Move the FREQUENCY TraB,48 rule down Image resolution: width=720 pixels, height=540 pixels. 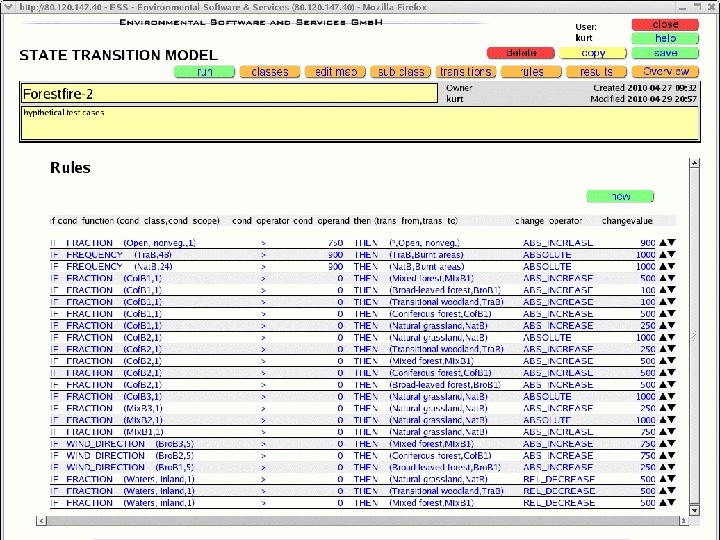click(671, 254)
